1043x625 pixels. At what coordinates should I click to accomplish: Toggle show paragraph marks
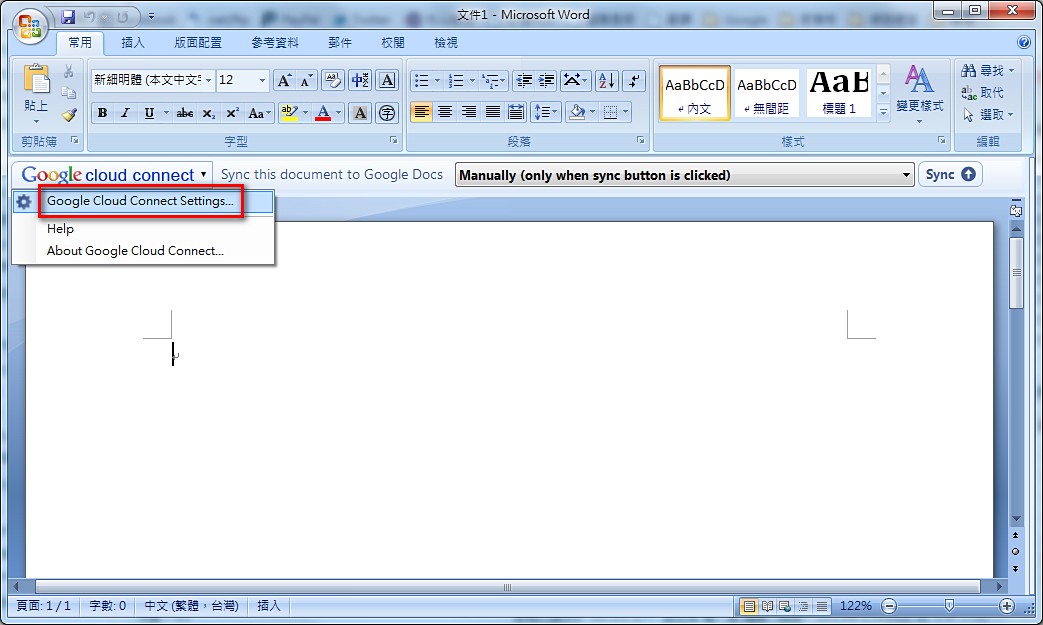(x=635, y=81)
